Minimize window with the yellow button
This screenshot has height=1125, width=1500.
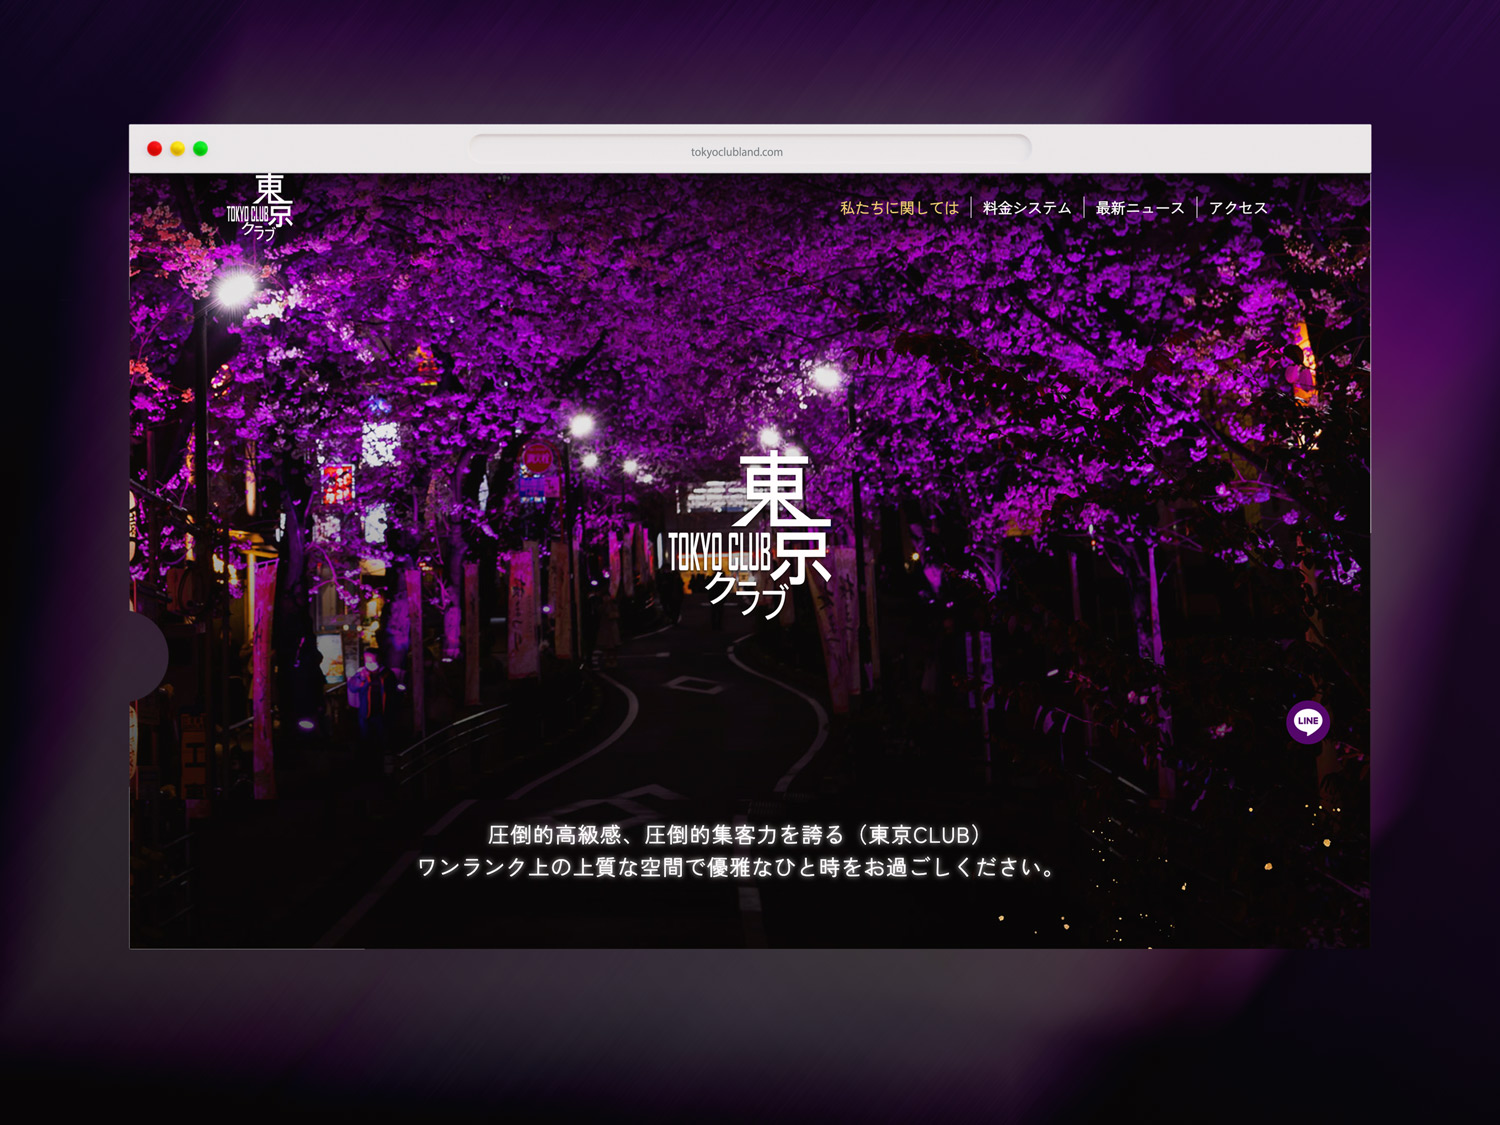pyautogui.click(x=177, y=149)
